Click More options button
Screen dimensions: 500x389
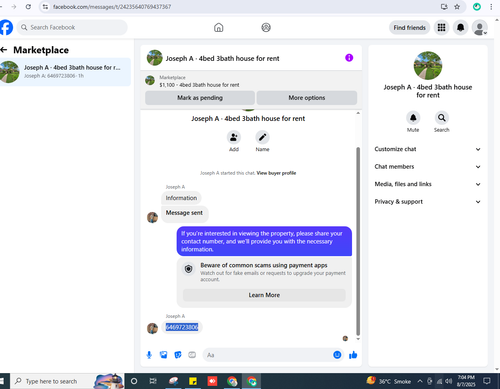[307, 98]
